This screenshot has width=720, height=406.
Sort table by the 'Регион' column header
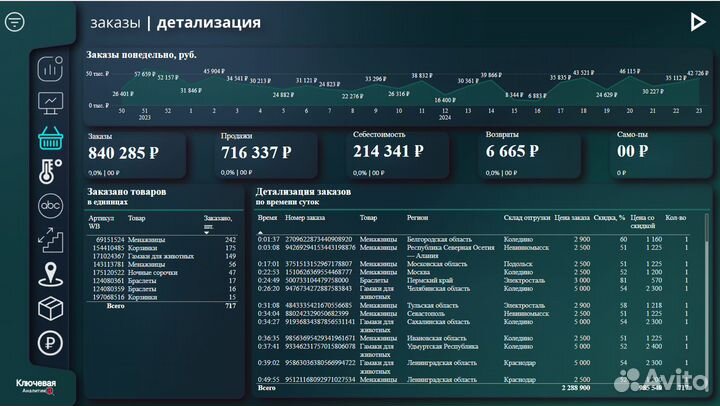click(417, 216)
